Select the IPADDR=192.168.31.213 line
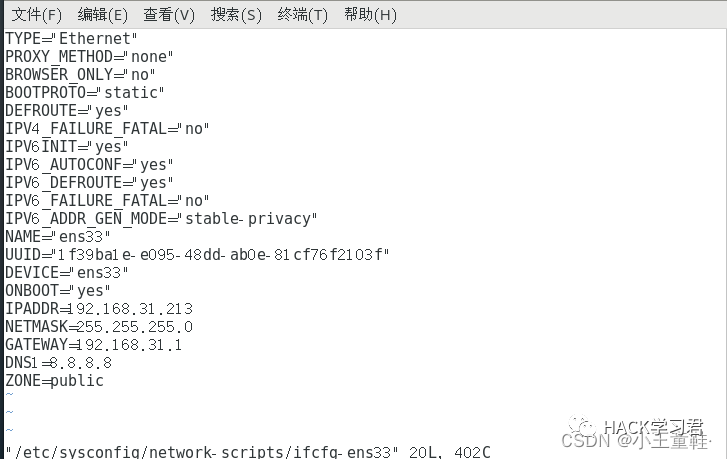 click(x=99, y=309)
